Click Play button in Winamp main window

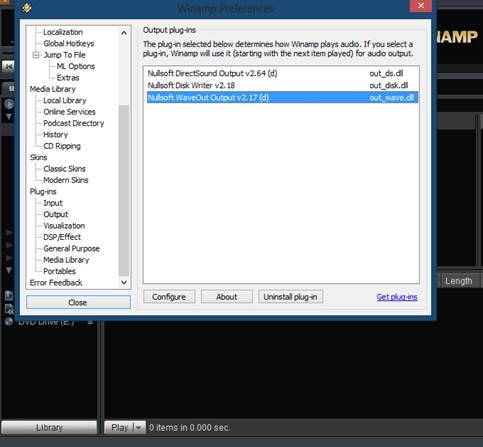pyautogui.click(x=119, y=427)
